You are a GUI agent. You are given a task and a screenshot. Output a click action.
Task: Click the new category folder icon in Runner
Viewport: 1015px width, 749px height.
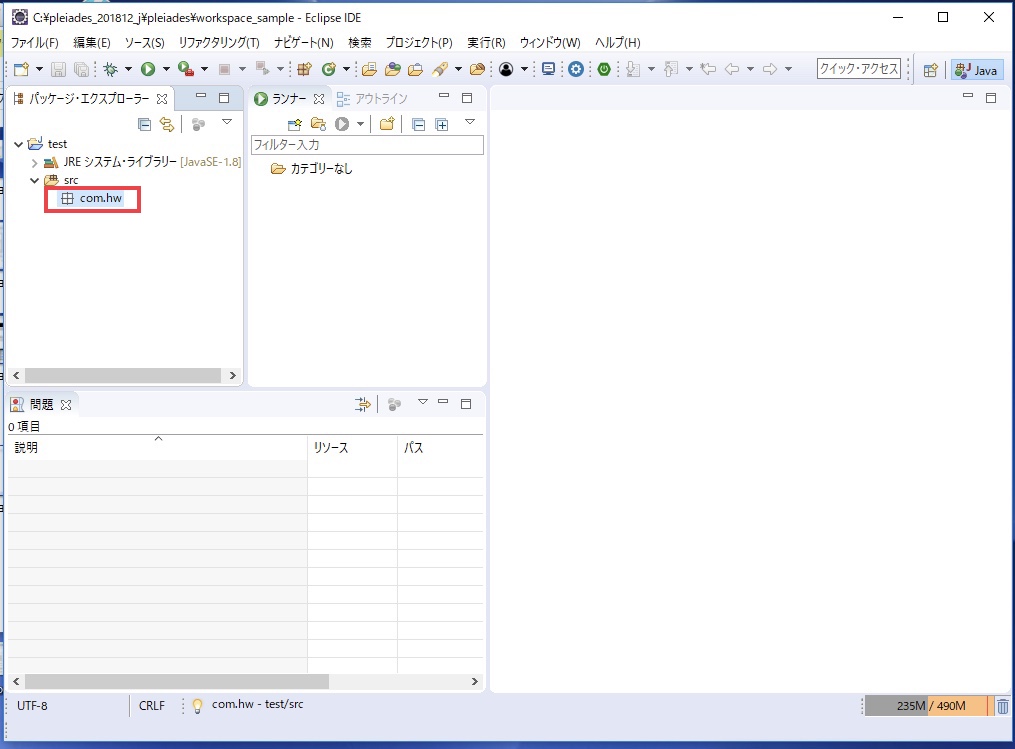(387, 124)
